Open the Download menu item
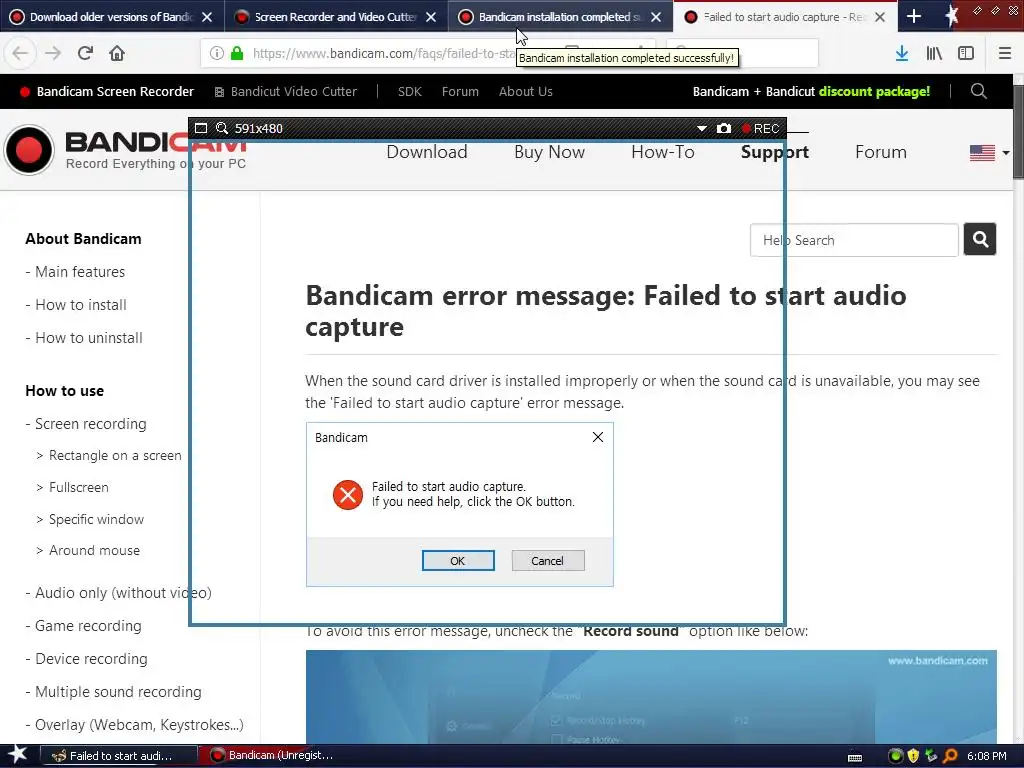Screen dimensions: 1024x768 click(x=426, y=152)
